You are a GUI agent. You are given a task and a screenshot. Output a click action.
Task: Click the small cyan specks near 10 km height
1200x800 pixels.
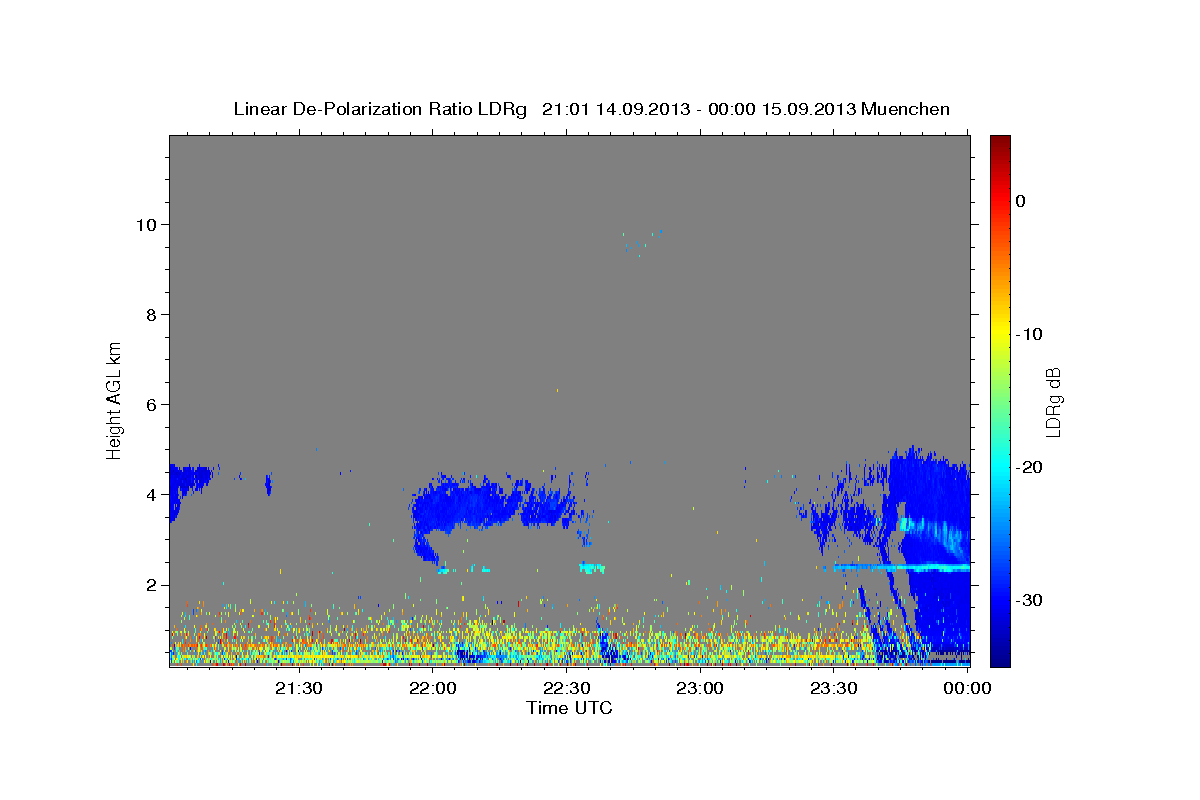click(642, 242)
